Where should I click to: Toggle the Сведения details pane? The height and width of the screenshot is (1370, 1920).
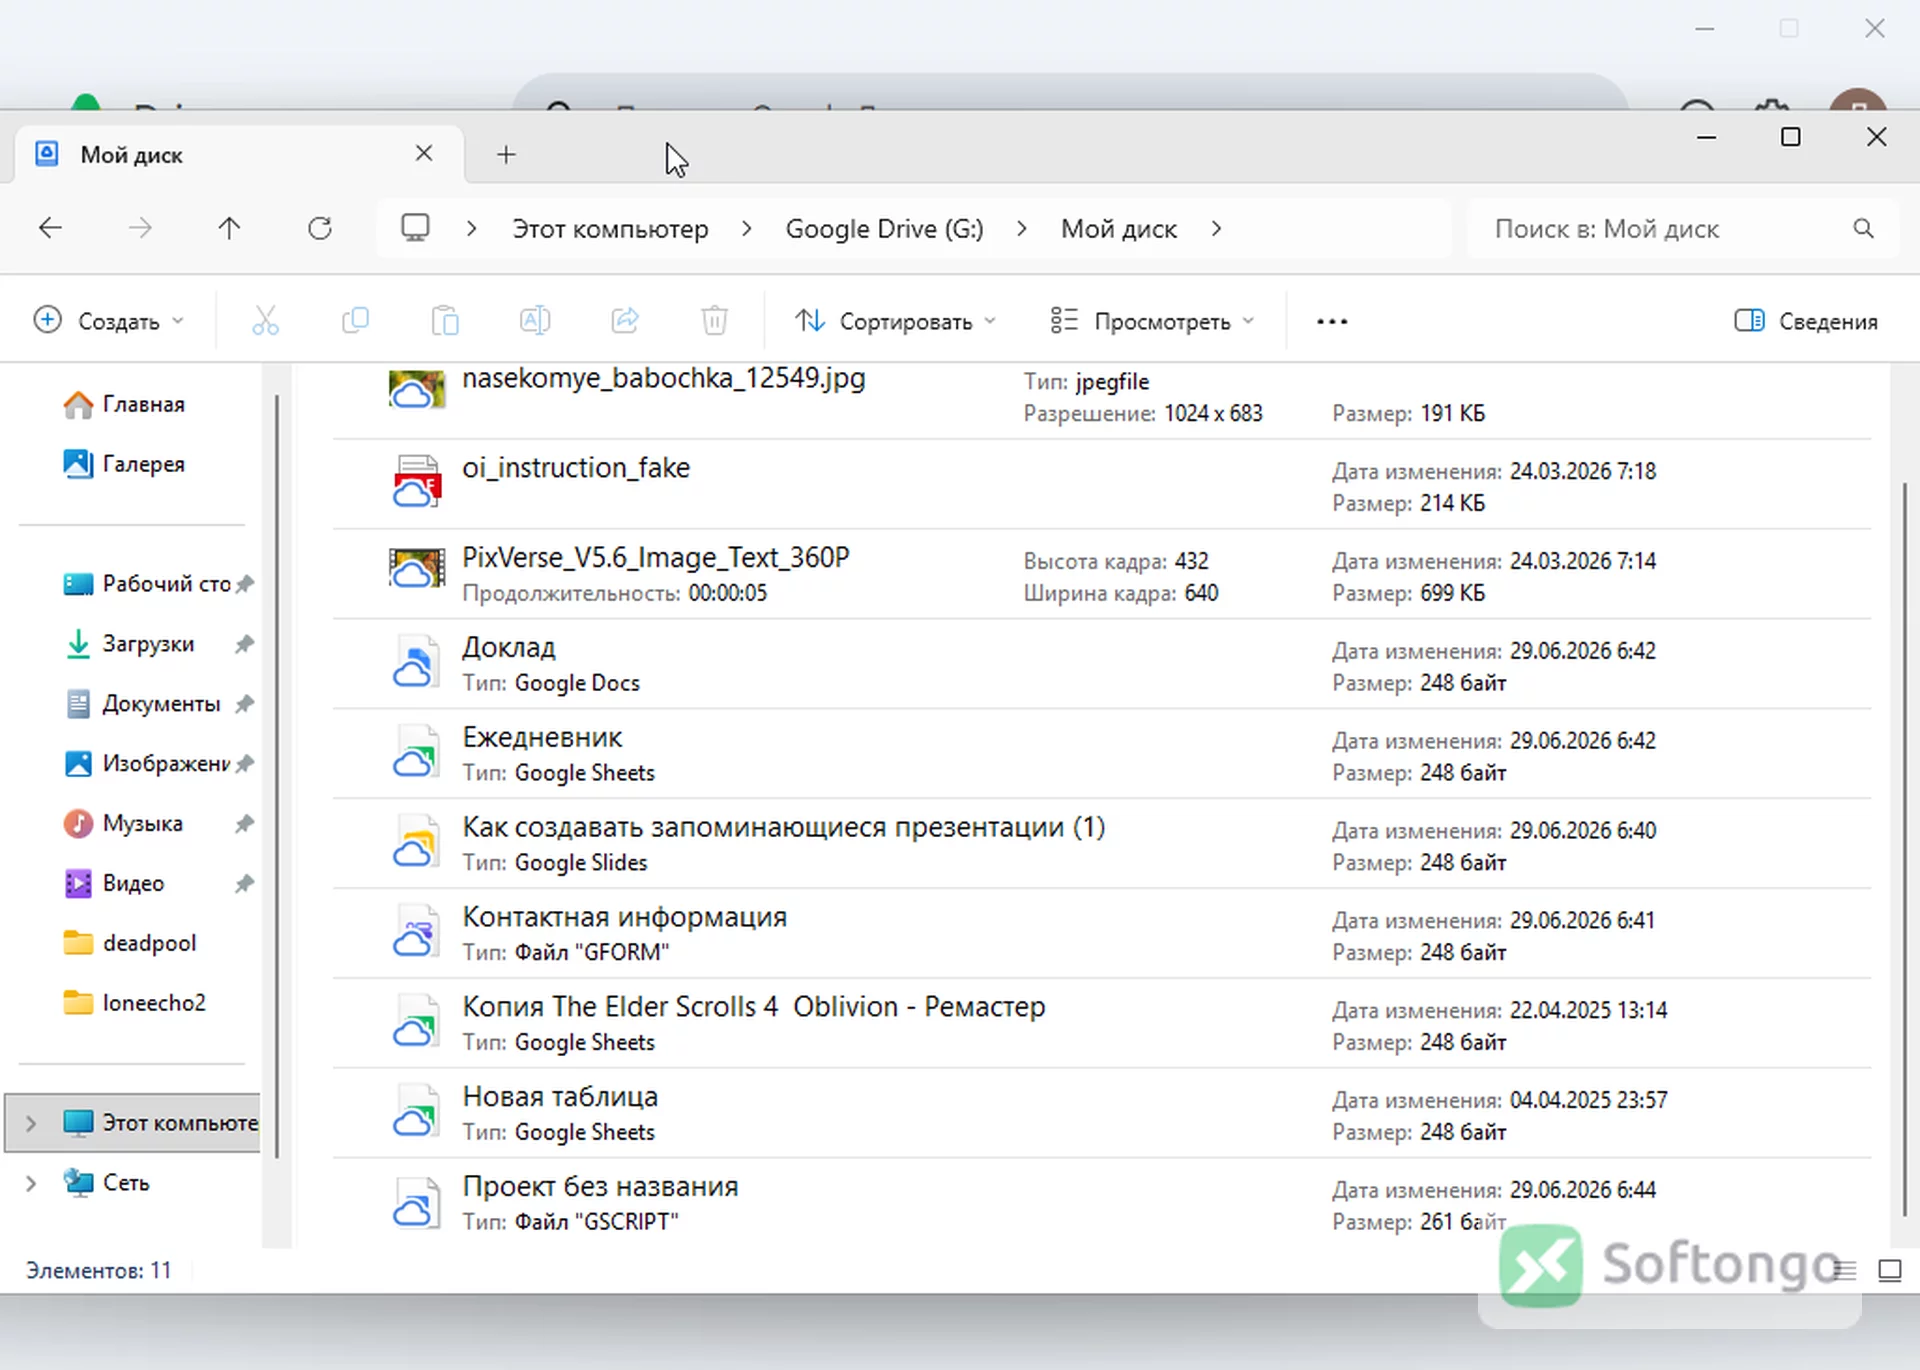tap(1805, 321)
